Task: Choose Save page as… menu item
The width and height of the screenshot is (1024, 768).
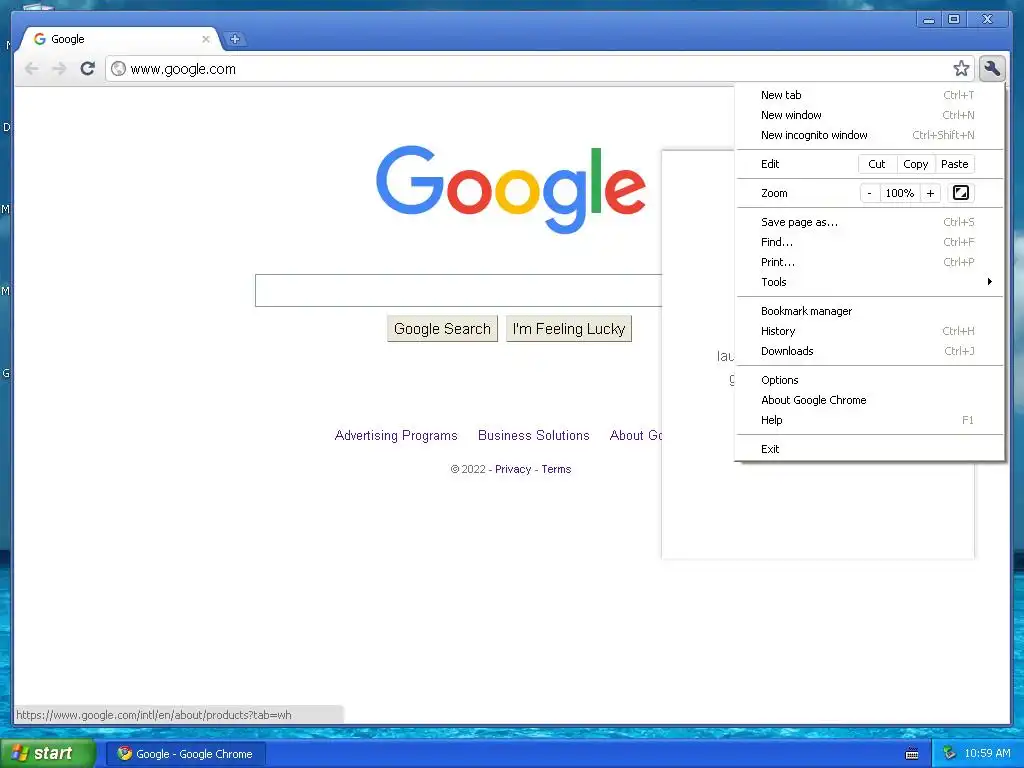Action: coord(869,222)
